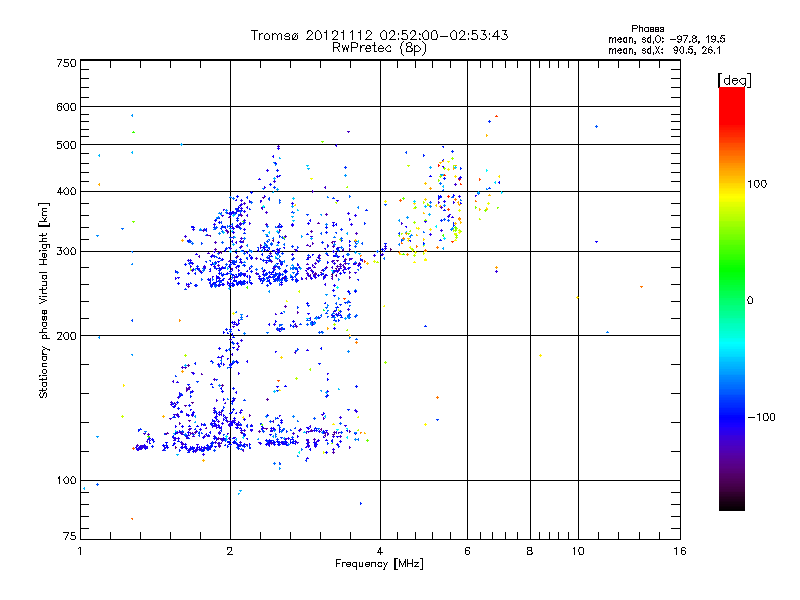Click the plot title Tromsø 20121112 02:52:00-02:53:43
This screenshot has width=800, height=600.
379,35
